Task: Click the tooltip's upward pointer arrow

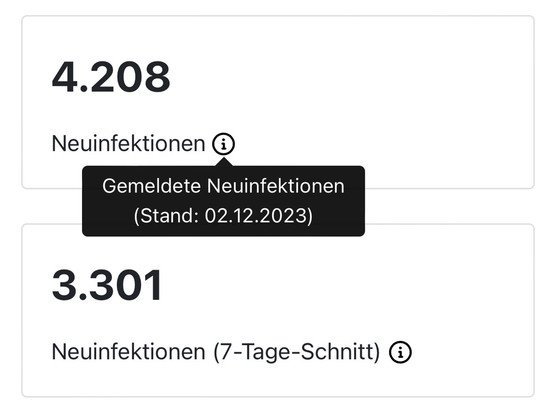Action: 223,162
